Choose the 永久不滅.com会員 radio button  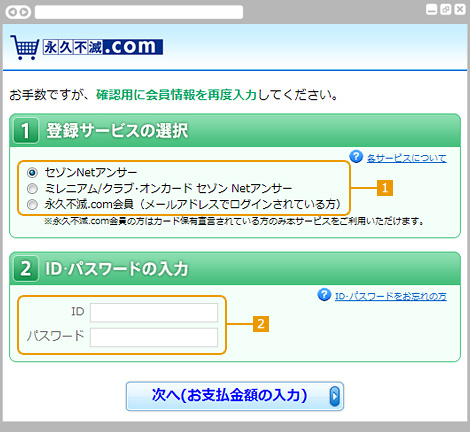(32, 204)
